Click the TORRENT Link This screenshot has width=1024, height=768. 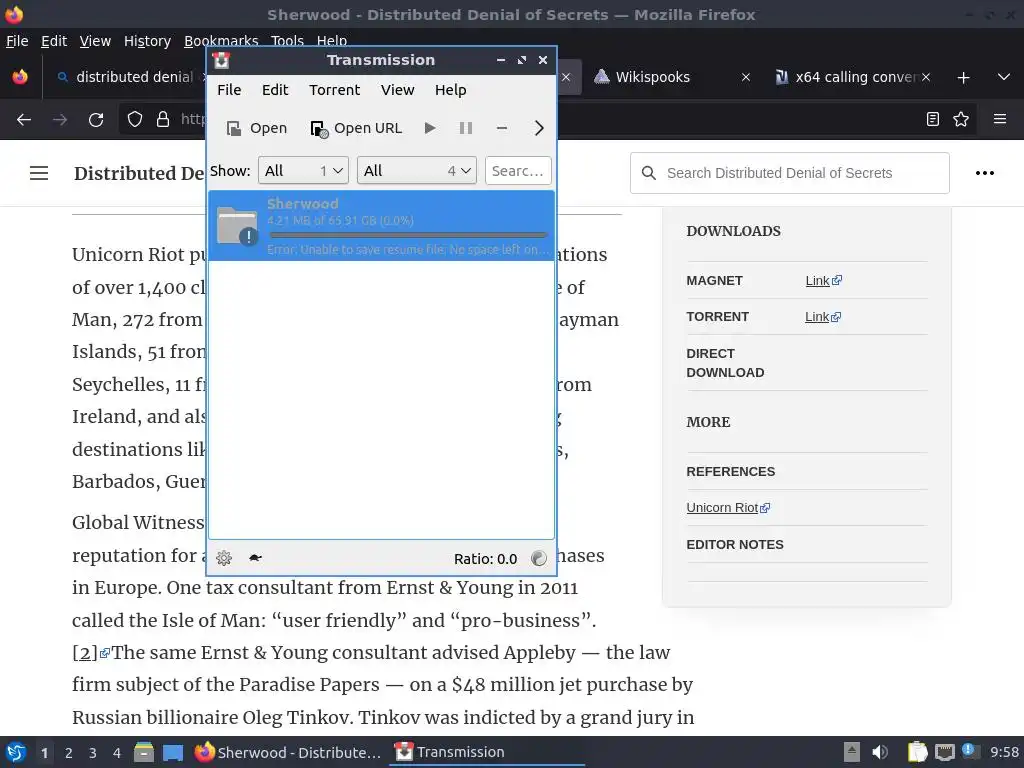[822, 317]
